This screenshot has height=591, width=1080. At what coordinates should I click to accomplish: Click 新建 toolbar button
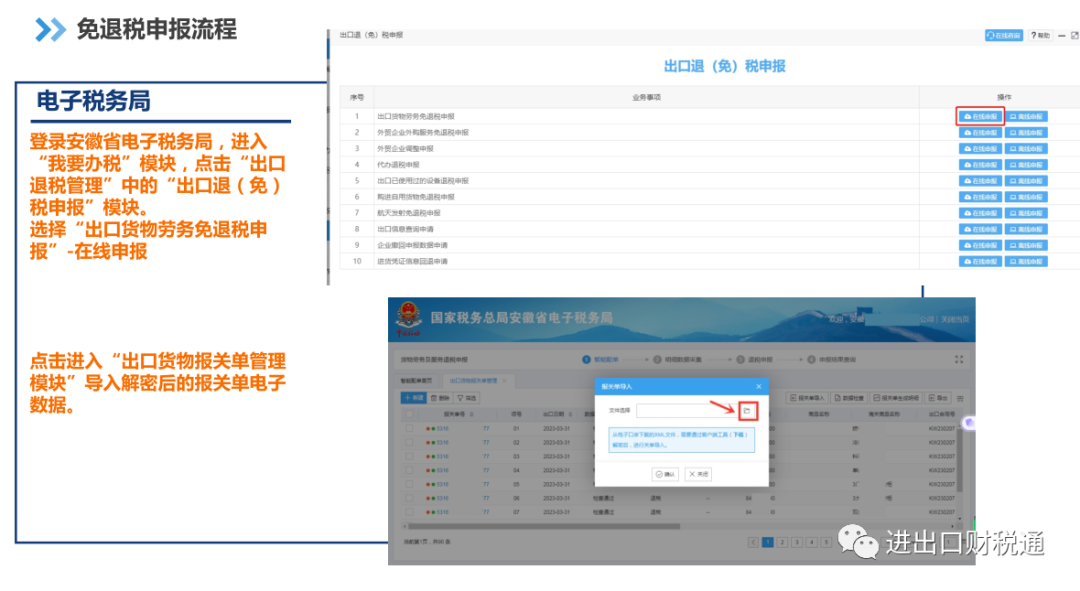[414, 397]
